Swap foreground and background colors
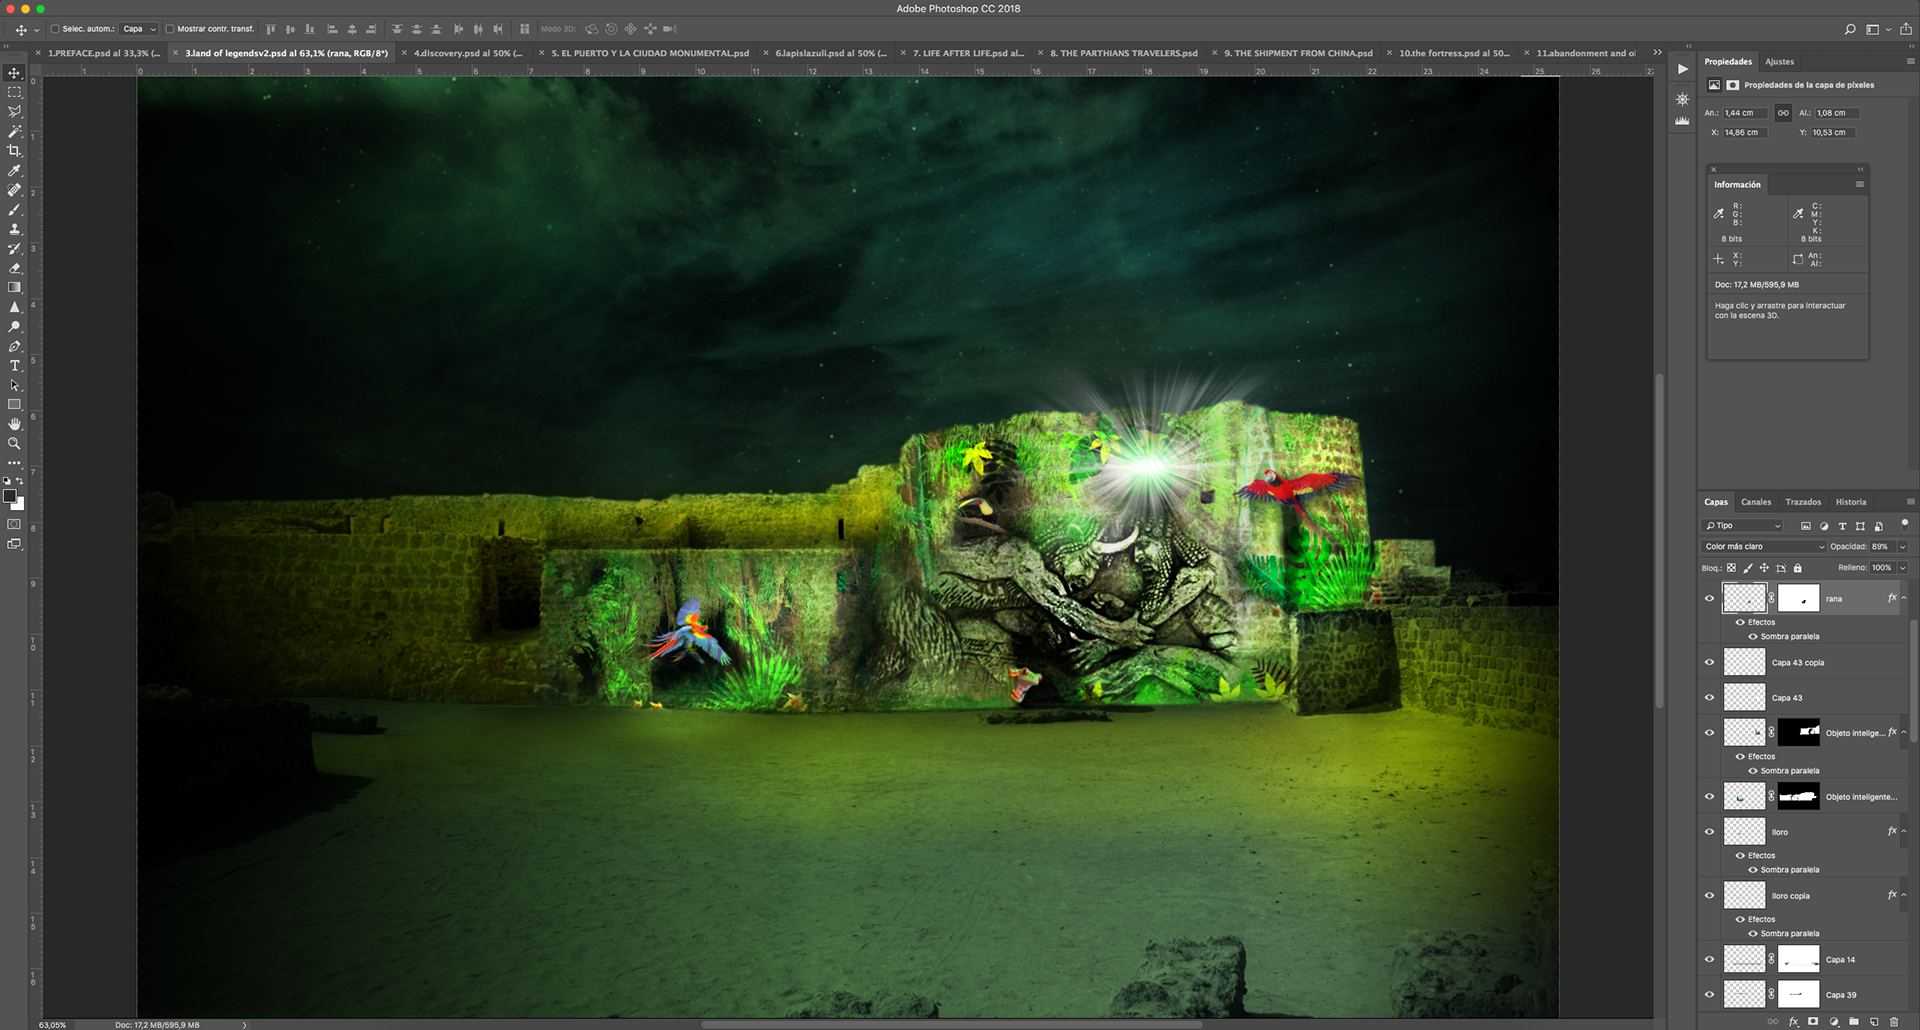Screen dimensions: 1920x1030 pyautogui.click(x=20, y=481)
